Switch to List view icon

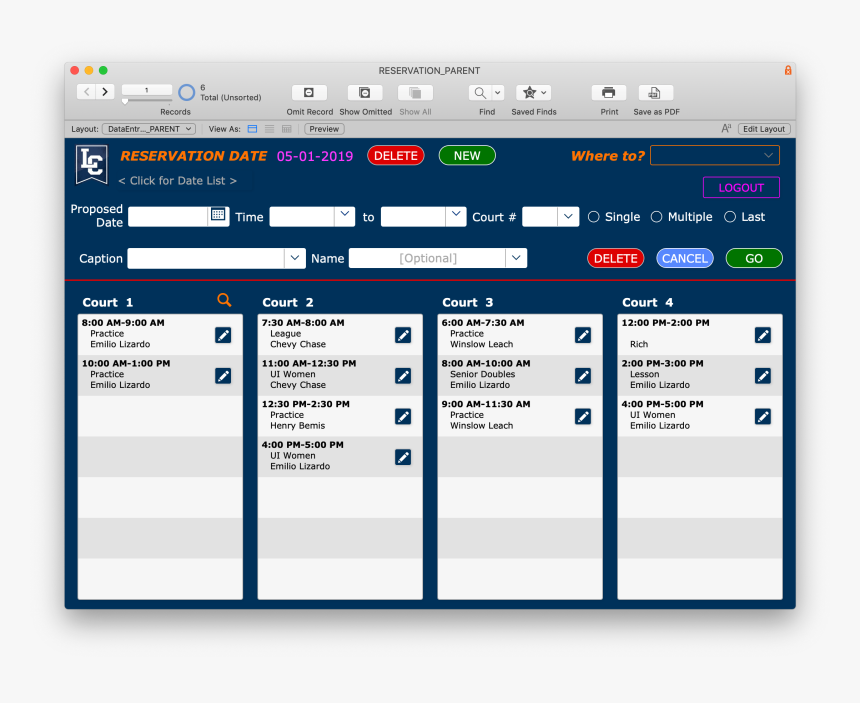tap(269, 129)
